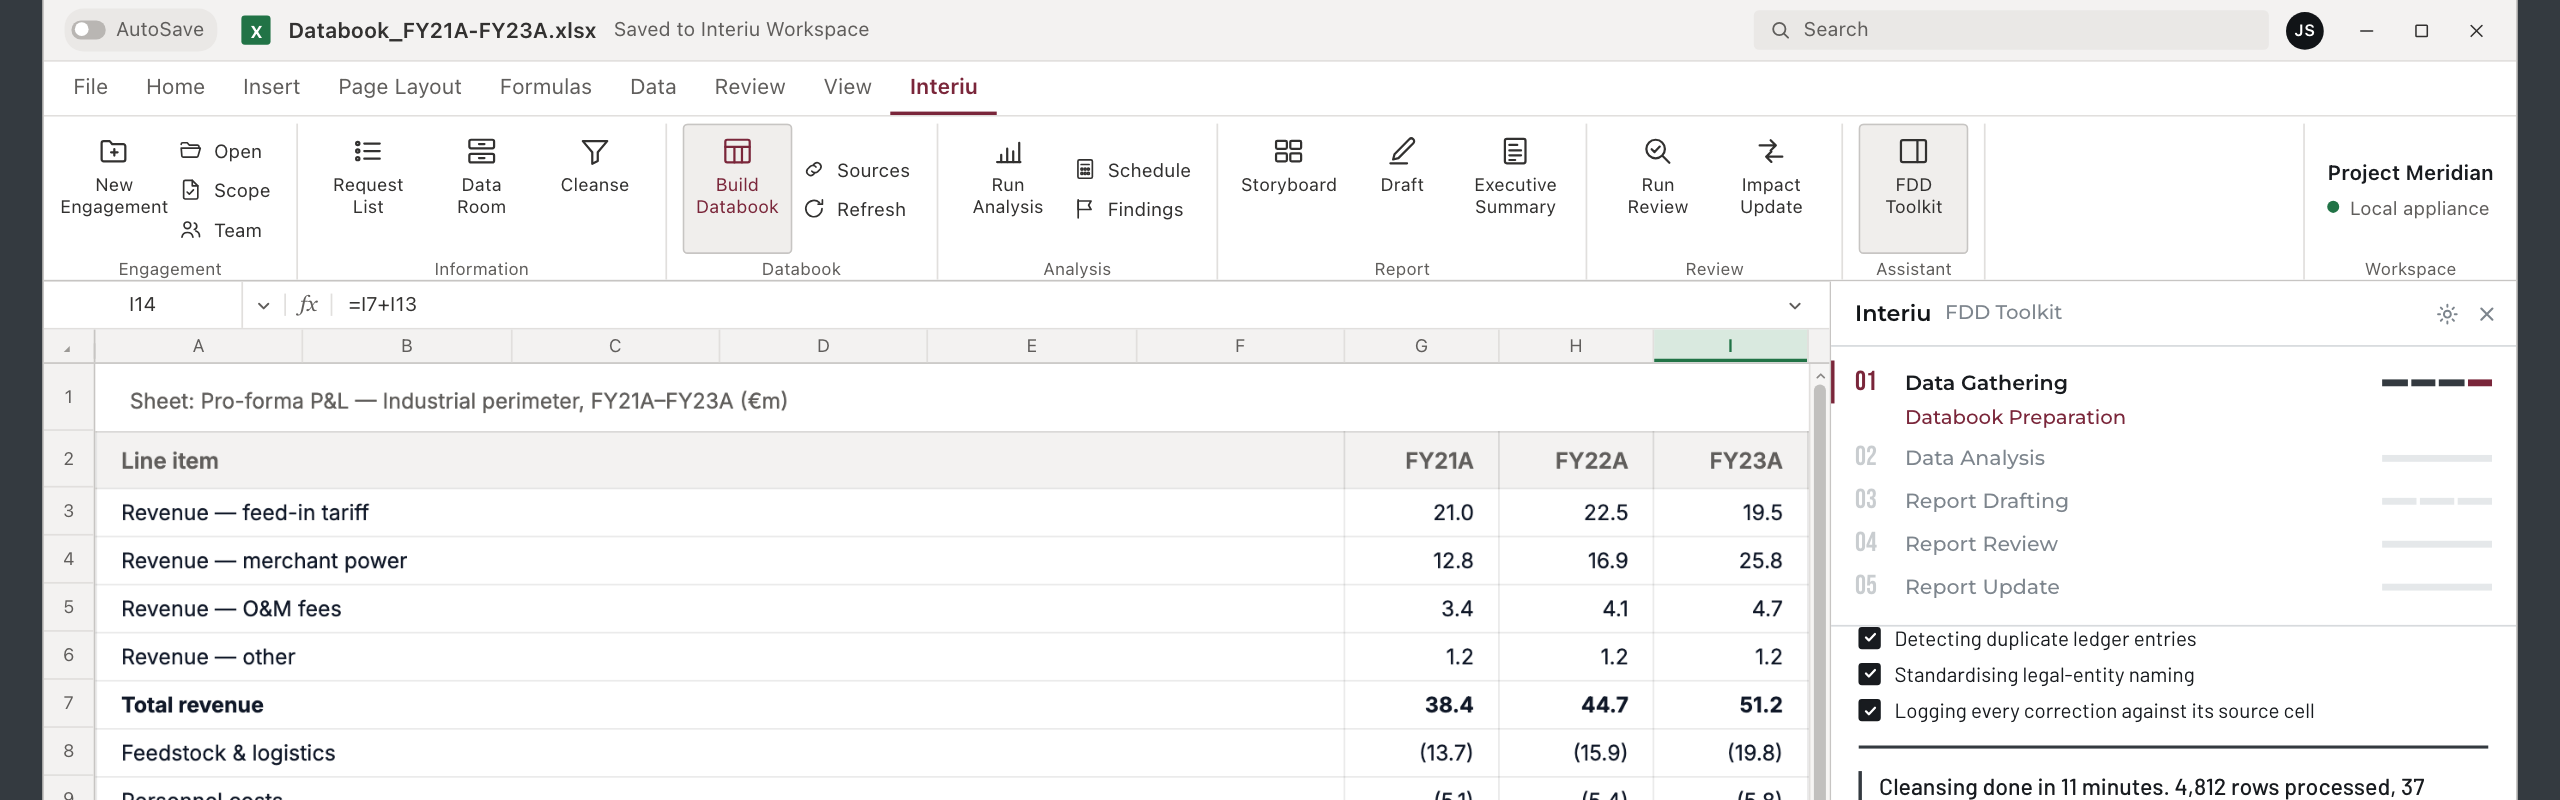Expand the formula bar chevron
This screenshot has width=2560, height=800.
(1794, 305)
